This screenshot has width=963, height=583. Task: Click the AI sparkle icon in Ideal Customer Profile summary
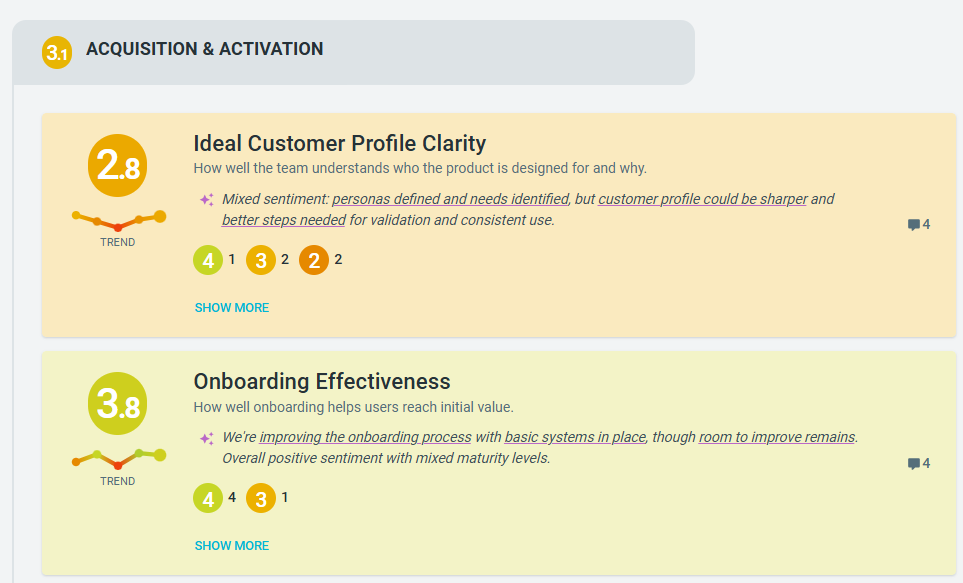coord(206,200)
